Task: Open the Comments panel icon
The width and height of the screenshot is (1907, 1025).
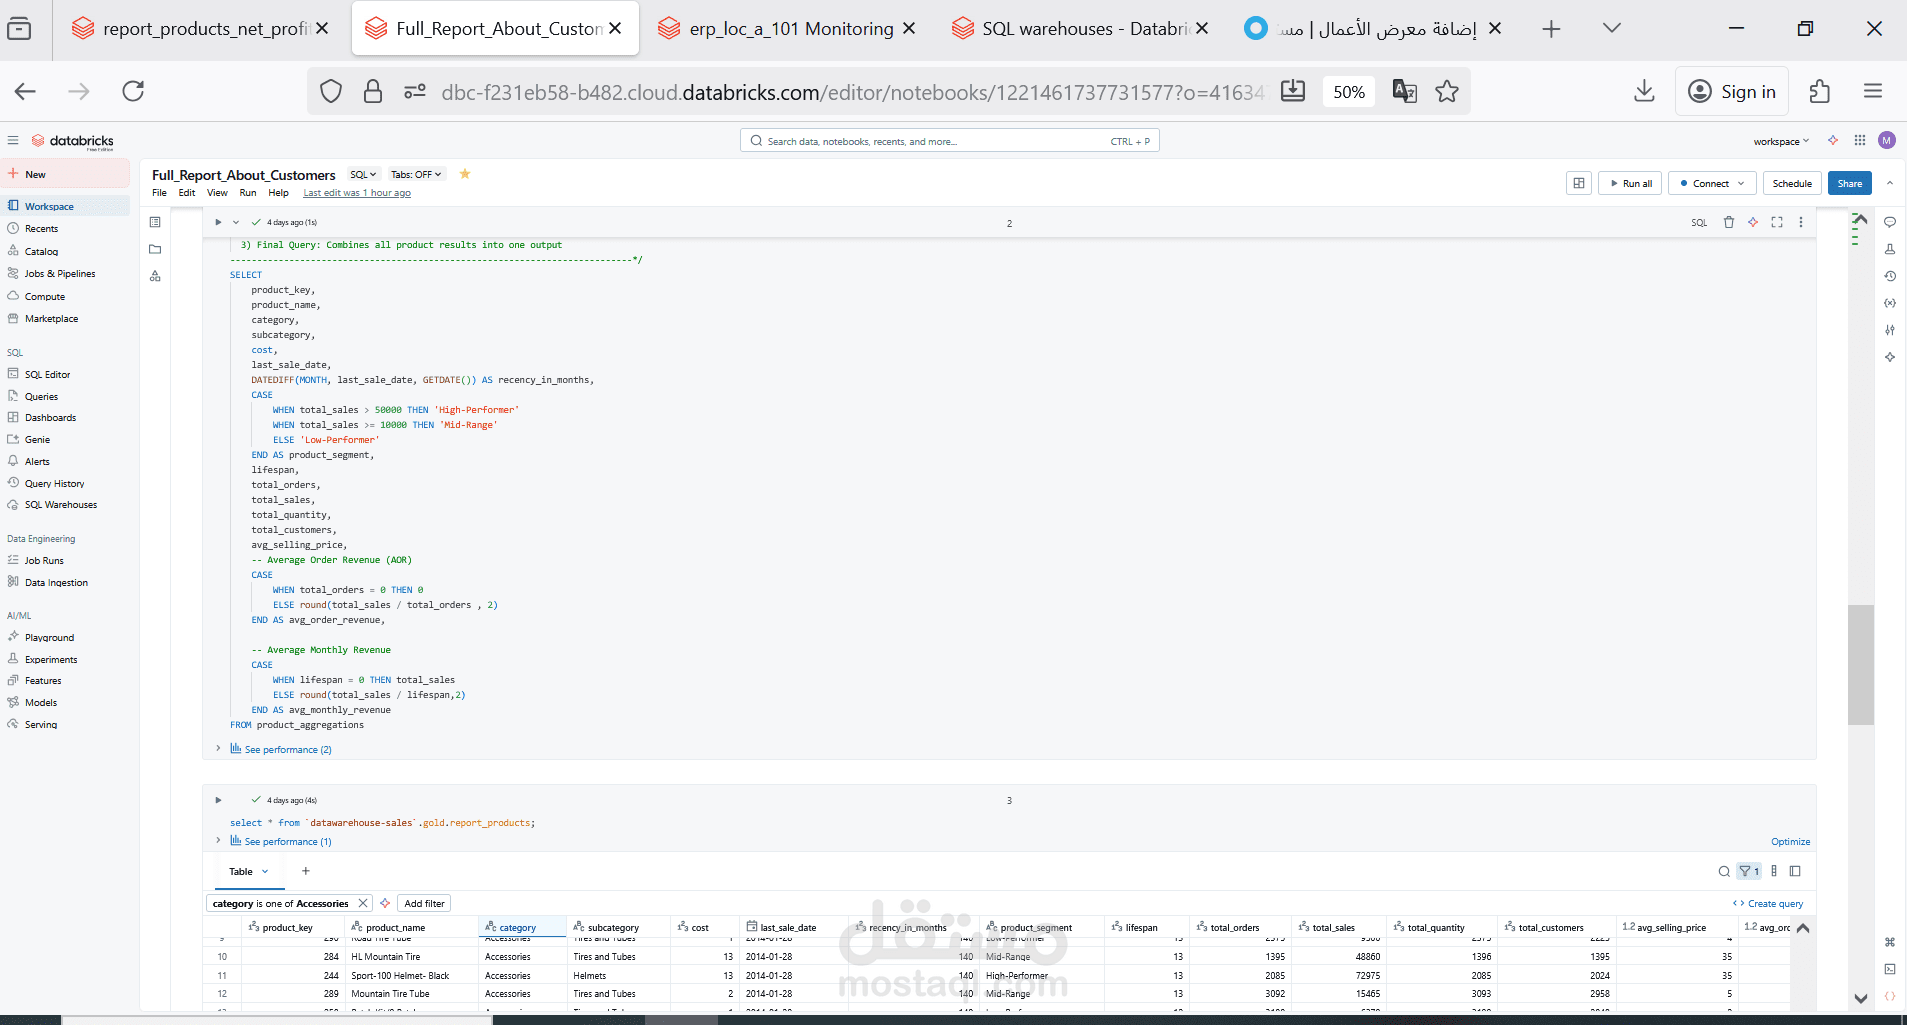Action: pos(1890,222)
